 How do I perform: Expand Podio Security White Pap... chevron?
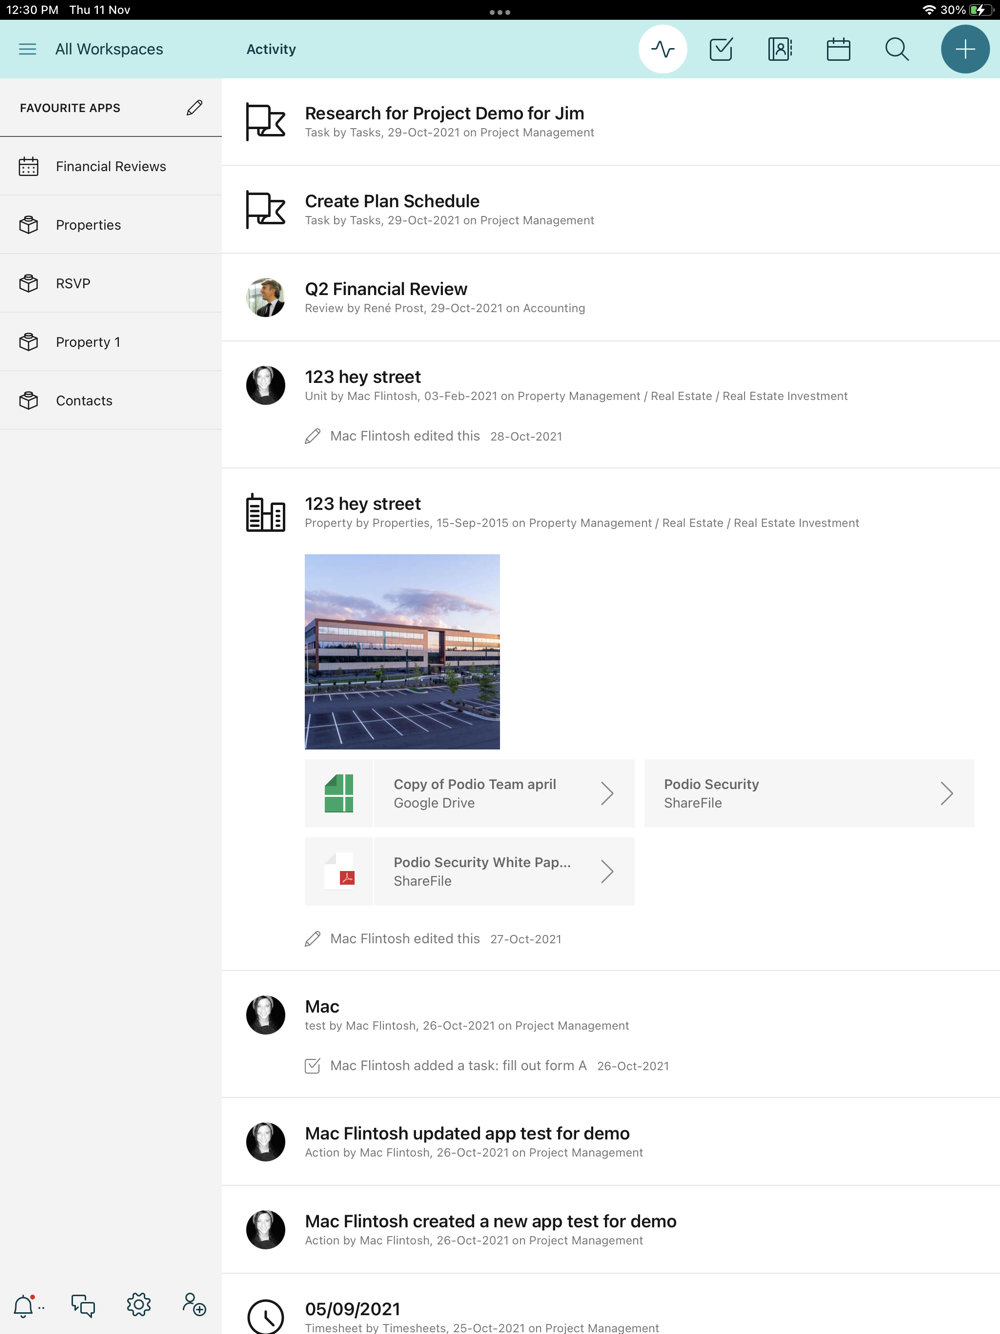pyautogui.click(x=607, y=871)
